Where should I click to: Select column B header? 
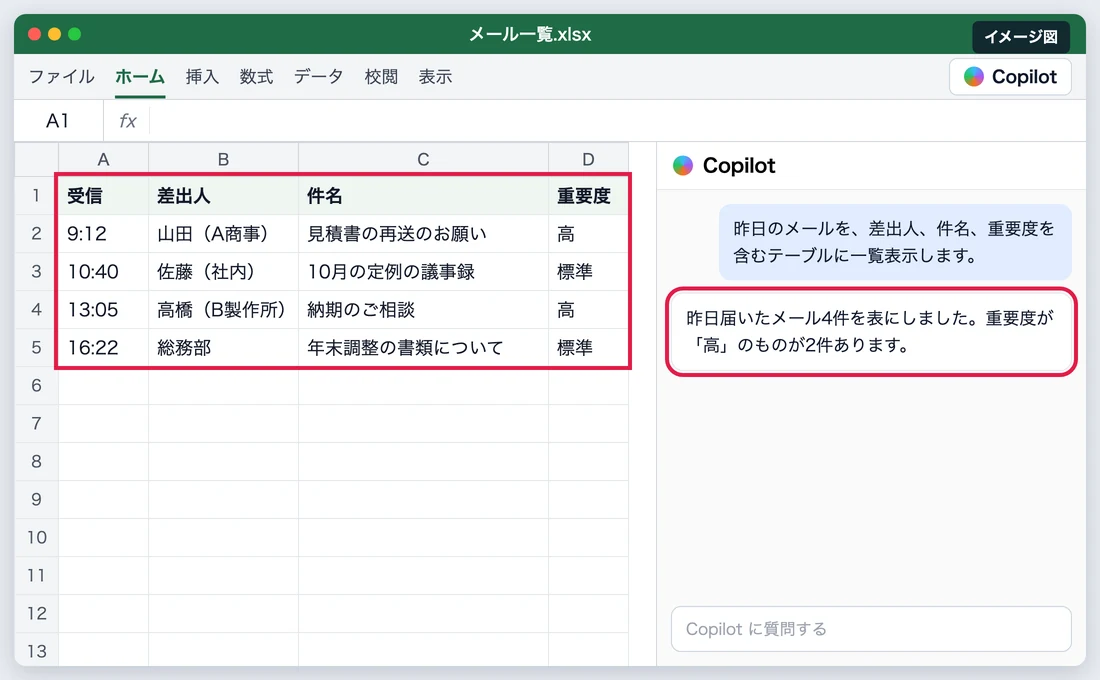[x=223, y=159]
